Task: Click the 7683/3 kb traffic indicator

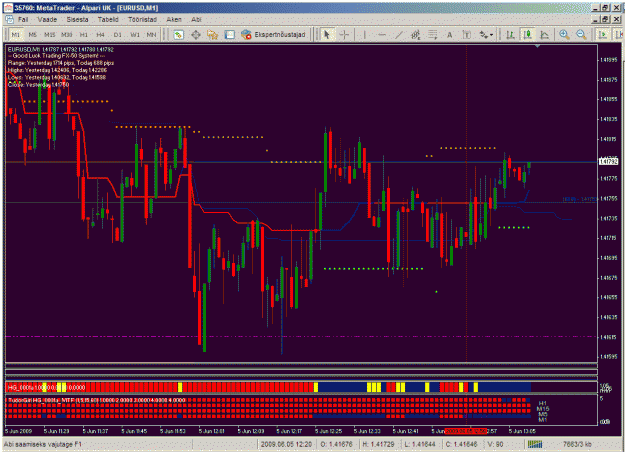Action: tap(577, 444)
